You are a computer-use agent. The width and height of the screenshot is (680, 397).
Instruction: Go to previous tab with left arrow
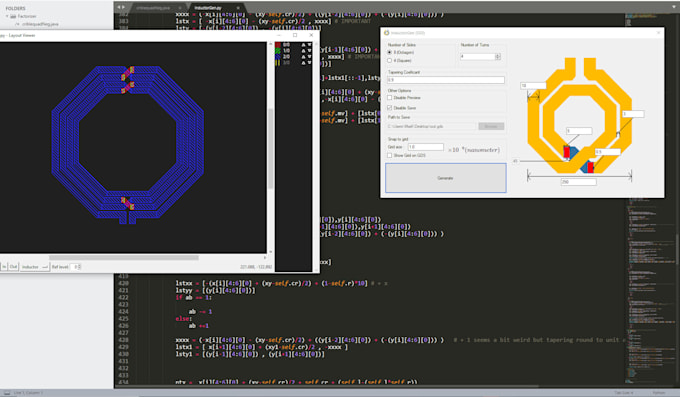[x=119, y=7]
